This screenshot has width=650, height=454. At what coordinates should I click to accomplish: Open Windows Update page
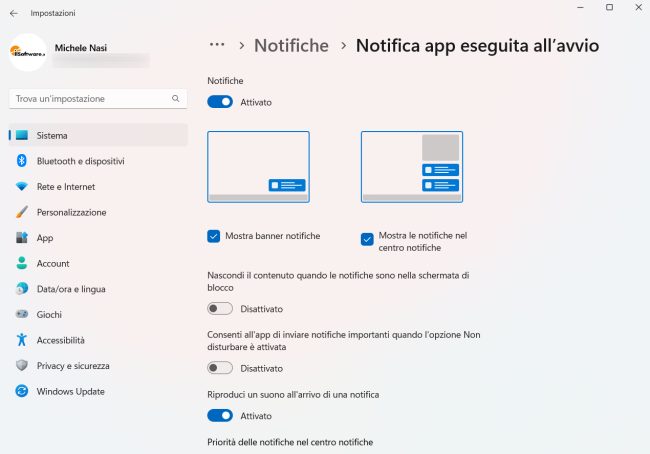pyautogui.click(x=70, y=391)
